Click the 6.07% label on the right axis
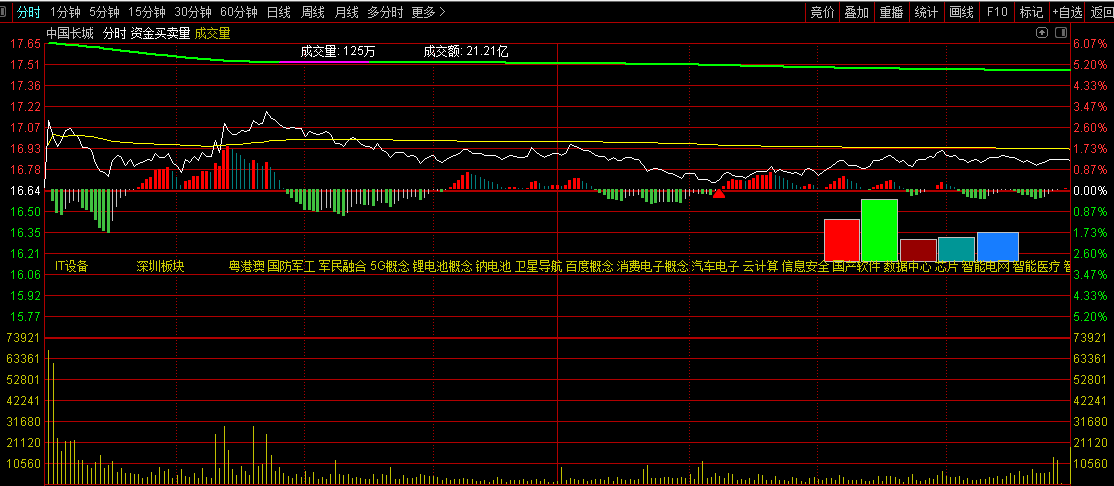The image size is (1114, 486). [1091, 44]
